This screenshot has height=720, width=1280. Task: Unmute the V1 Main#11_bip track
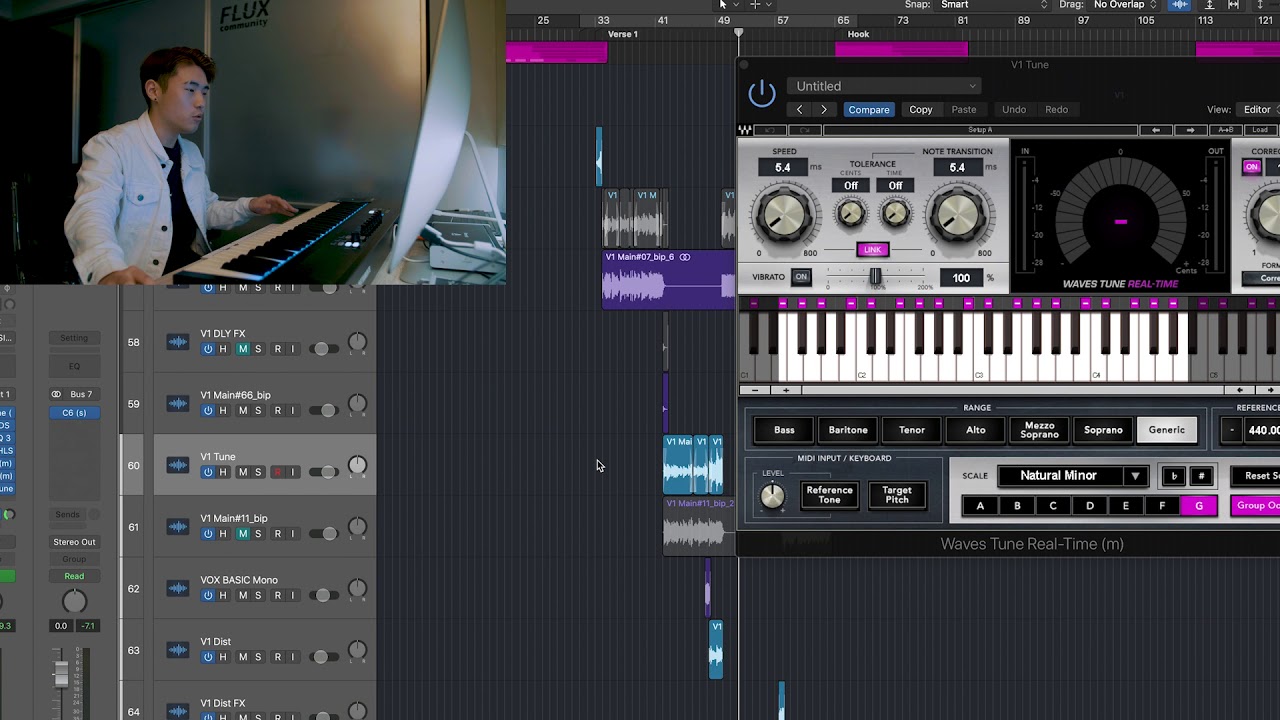242,534
